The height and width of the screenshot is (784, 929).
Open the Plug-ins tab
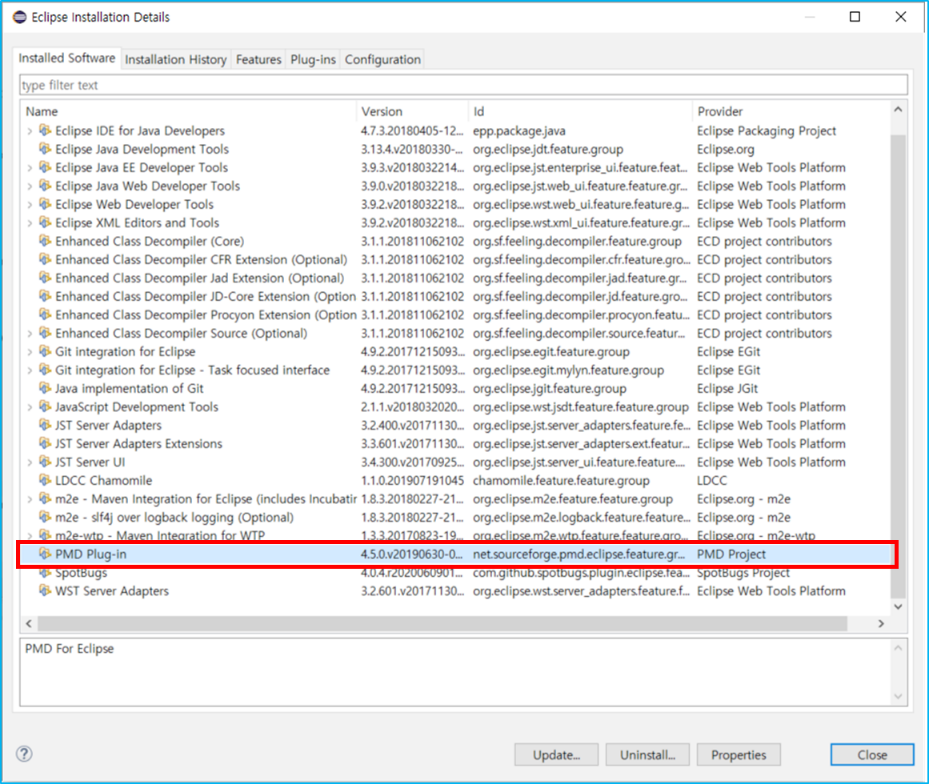coord(313,60)
